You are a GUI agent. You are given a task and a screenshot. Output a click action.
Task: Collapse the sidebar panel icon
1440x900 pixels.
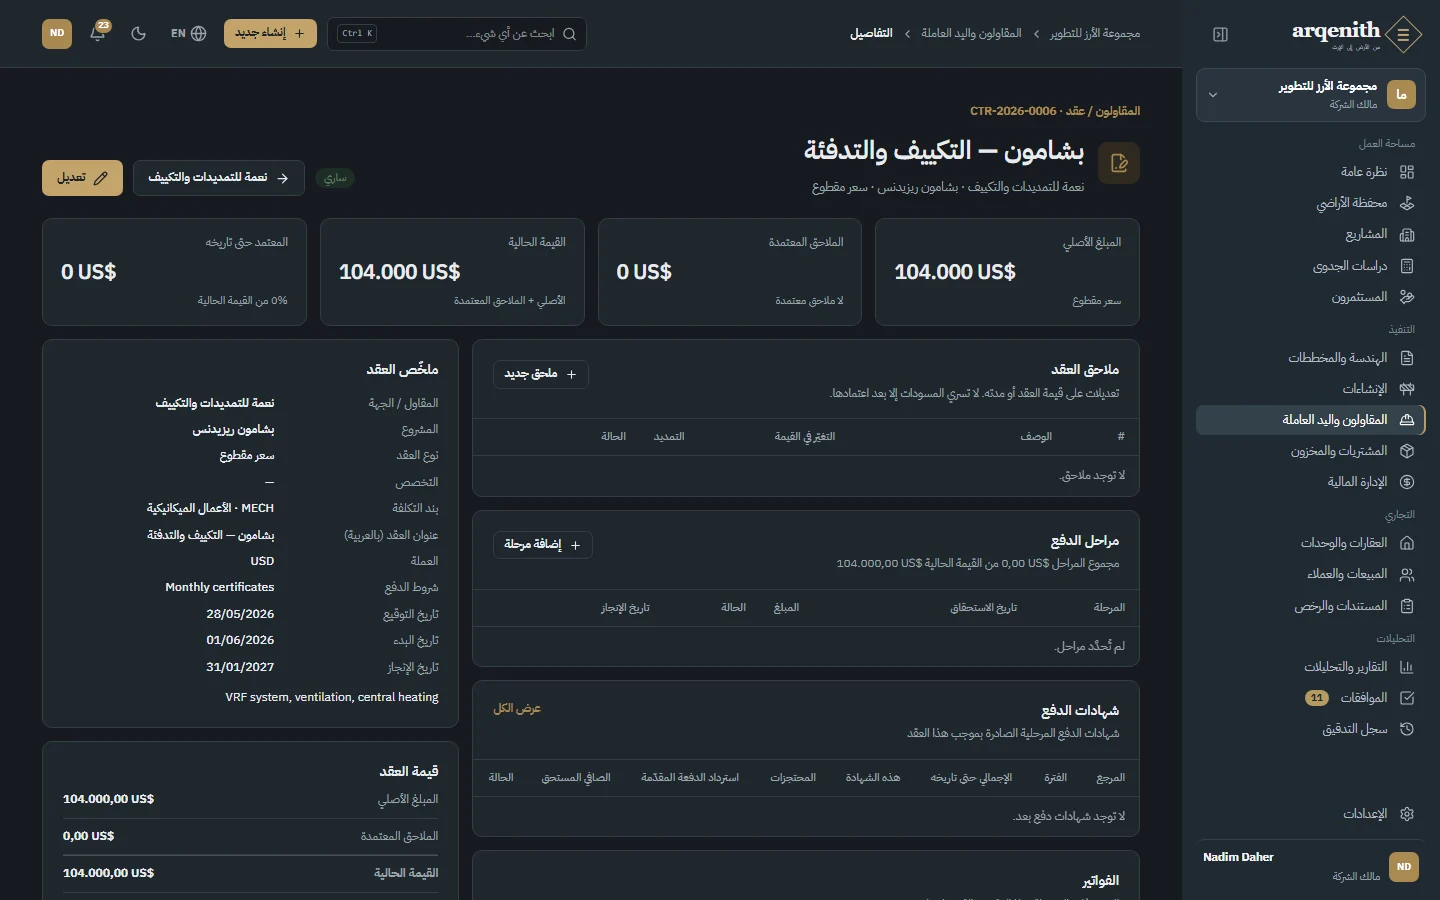pos(1220,34)
